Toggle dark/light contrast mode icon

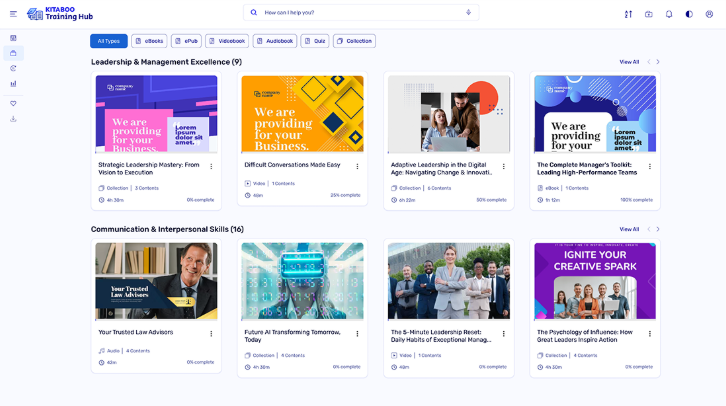[689, 14]
